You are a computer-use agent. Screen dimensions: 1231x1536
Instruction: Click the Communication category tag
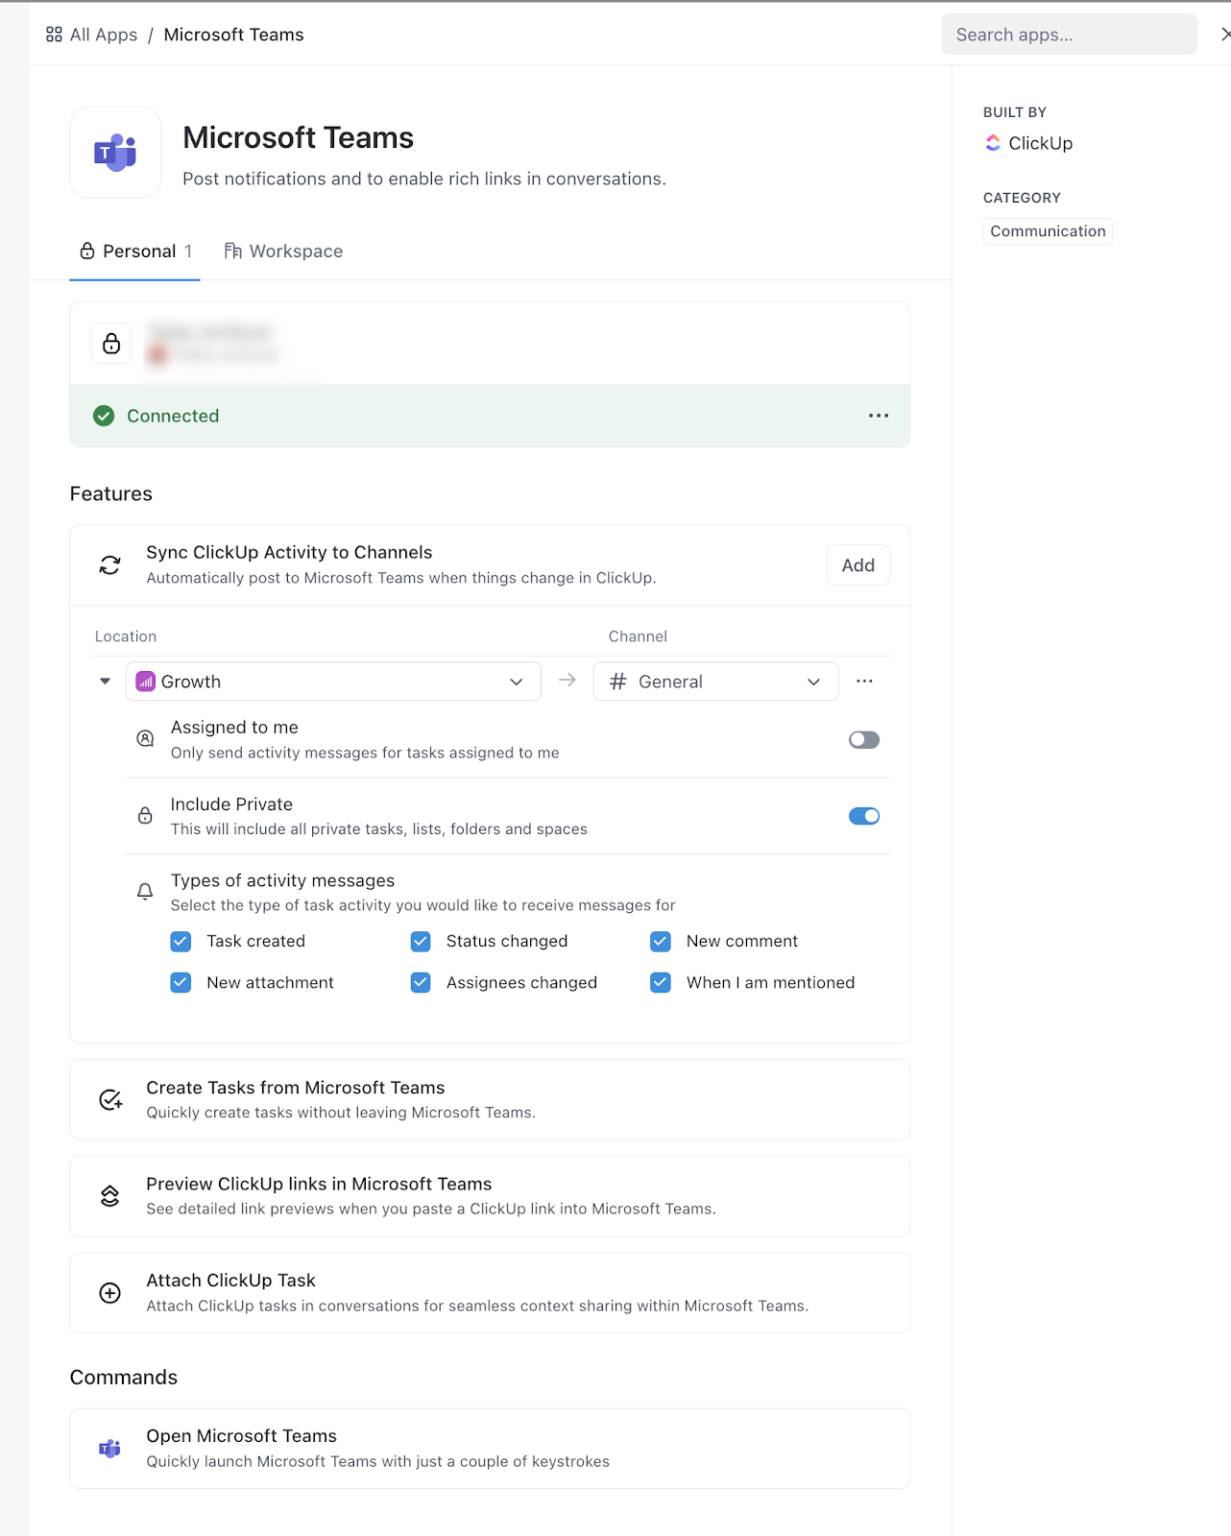pyautogui.click(x=1047, y=231)
